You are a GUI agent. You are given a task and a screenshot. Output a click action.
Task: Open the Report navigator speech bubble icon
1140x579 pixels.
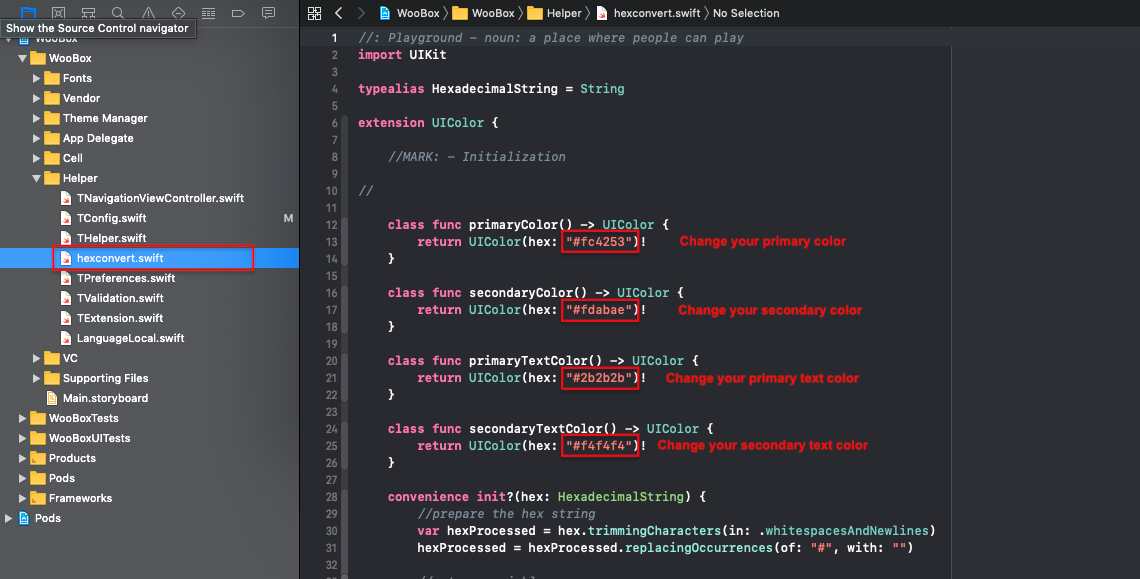[x=268, y=12]
